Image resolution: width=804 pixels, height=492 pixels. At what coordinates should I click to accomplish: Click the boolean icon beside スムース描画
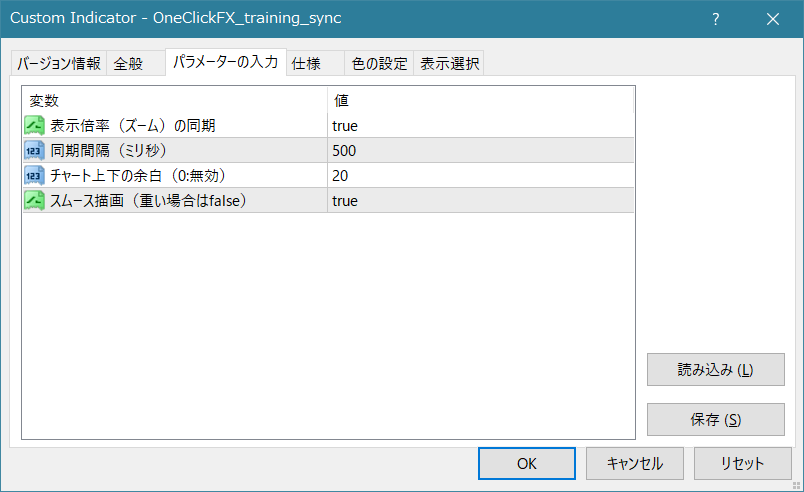pos(35,200)
